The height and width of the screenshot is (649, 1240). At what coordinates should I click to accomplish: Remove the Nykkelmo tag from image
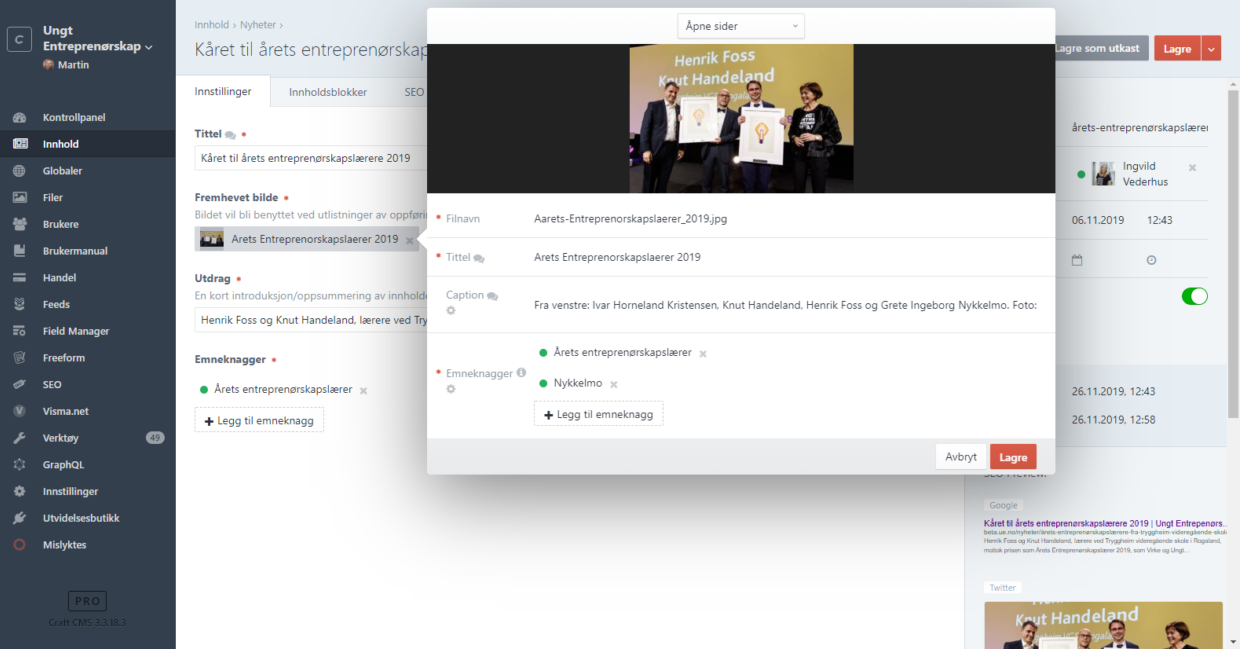(614, 384)
